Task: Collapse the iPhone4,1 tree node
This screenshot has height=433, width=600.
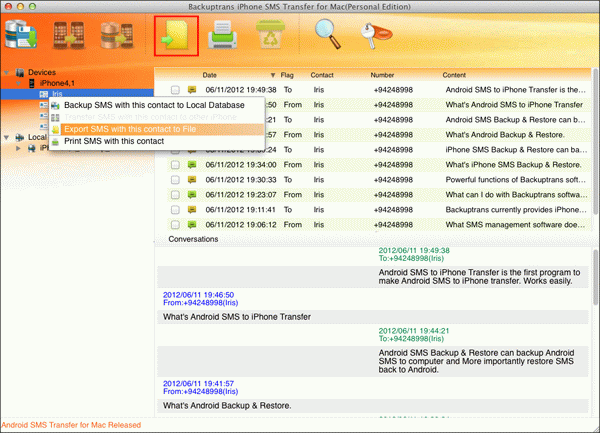Action: tap(18, 83)
